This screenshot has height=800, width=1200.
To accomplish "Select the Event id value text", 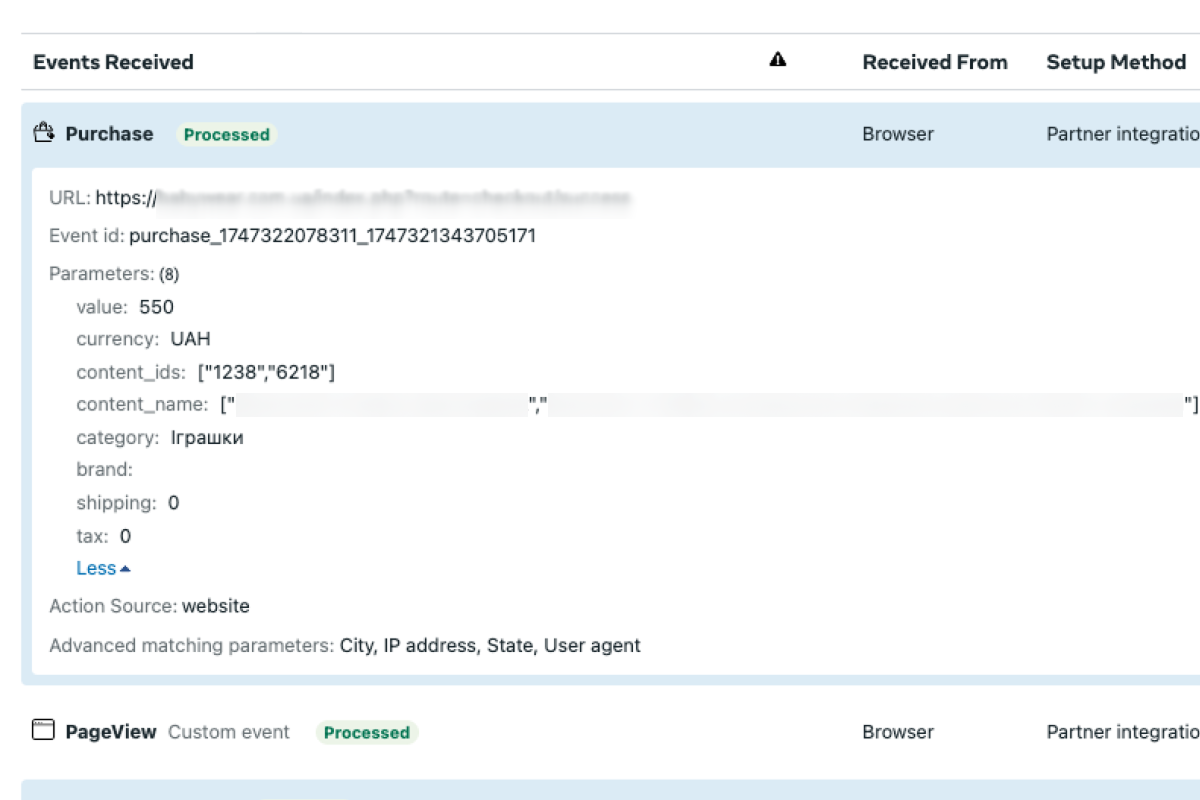I will pos(335,236).
